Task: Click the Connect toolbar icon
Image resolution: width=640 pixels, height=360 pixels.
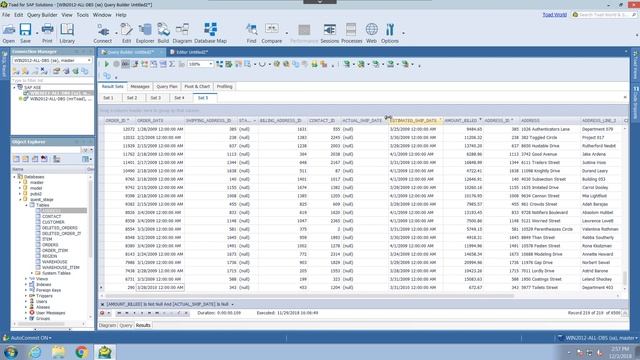Action: coord(102,33)
